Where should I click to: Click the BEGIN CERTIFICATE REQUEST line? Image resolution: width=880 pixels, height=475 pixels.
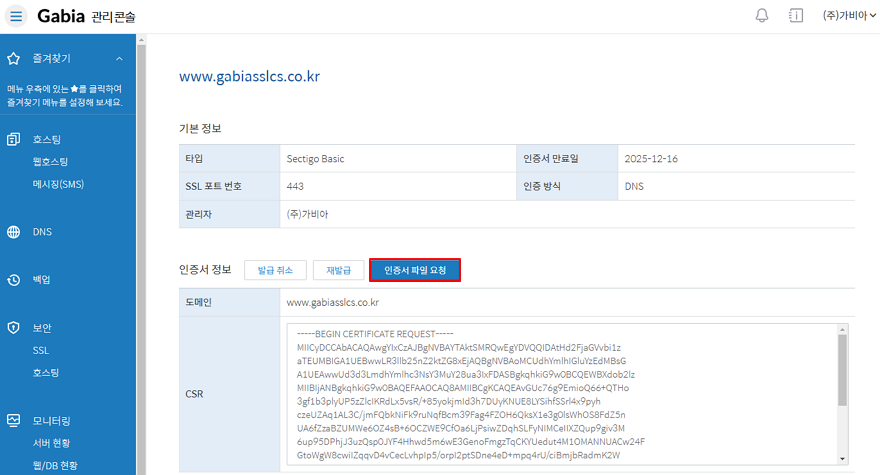[375, 334]
